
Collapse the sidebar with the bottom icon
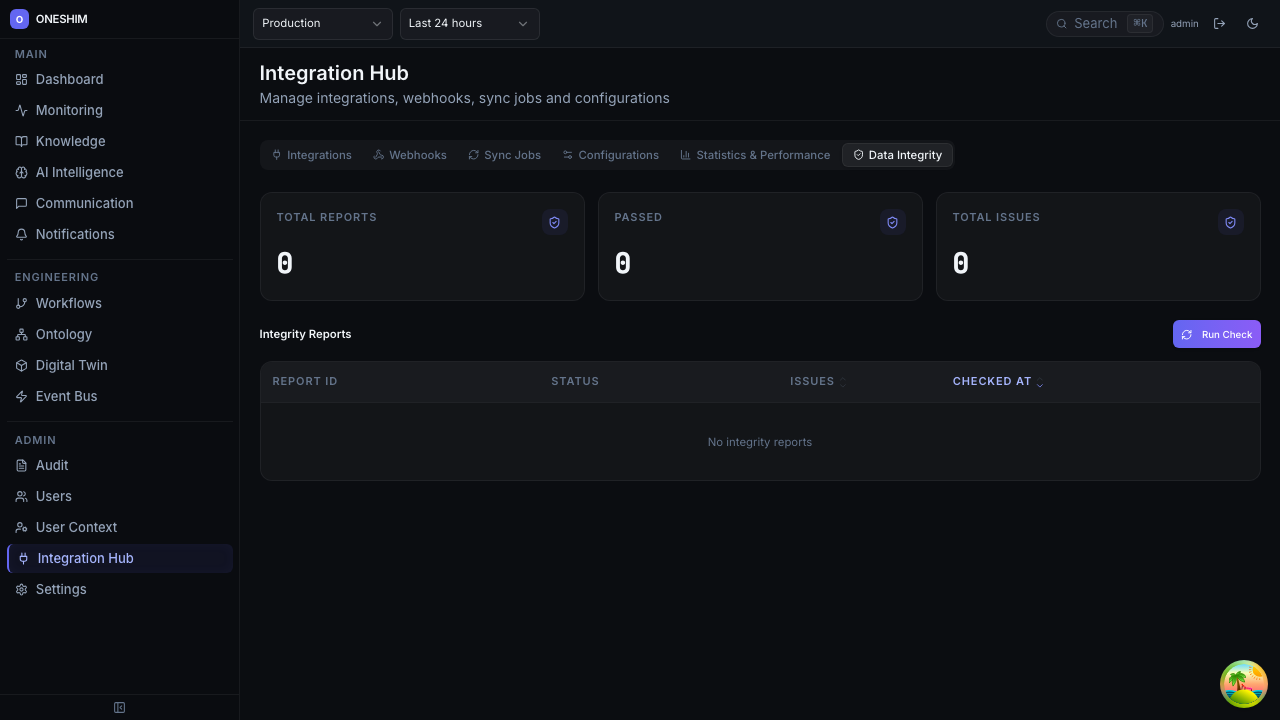pos(119,707)
